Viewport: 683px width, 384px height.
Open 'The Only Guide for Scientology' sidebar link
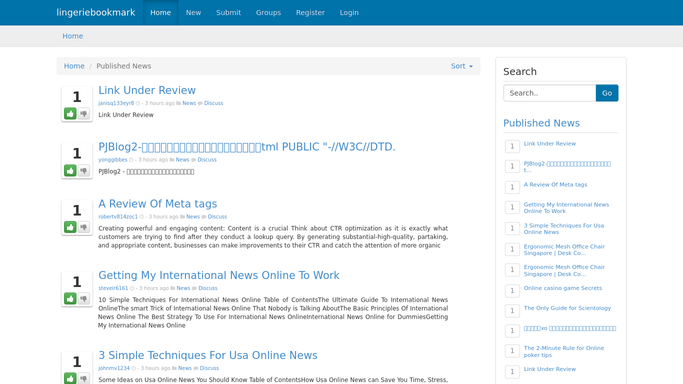pos(567,308)
